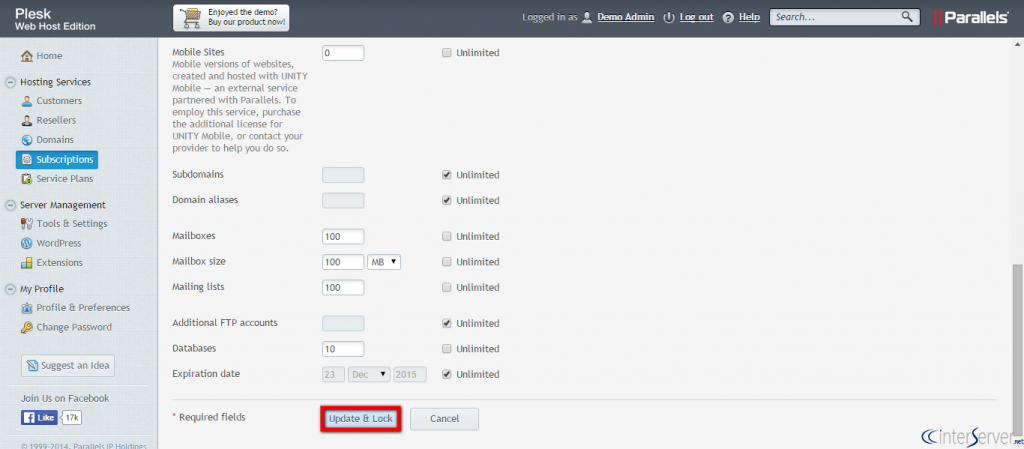This screenshot has height=449, width=1024.
Task: Collapse the Hosting Services section
Action: (x=10, y=82)
